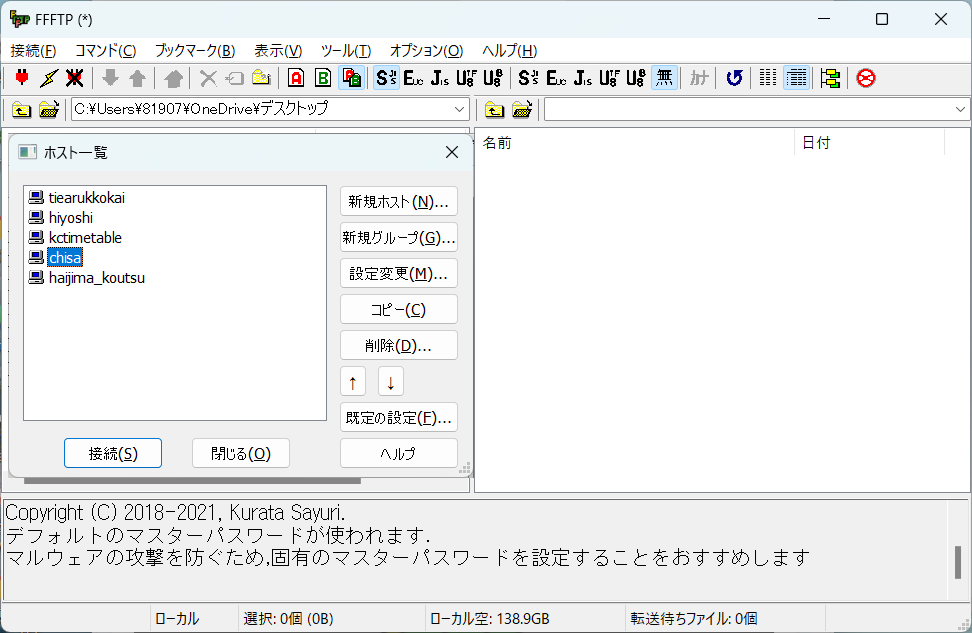
Task: Enable Binary transfer mode
Action: point(320,77)
